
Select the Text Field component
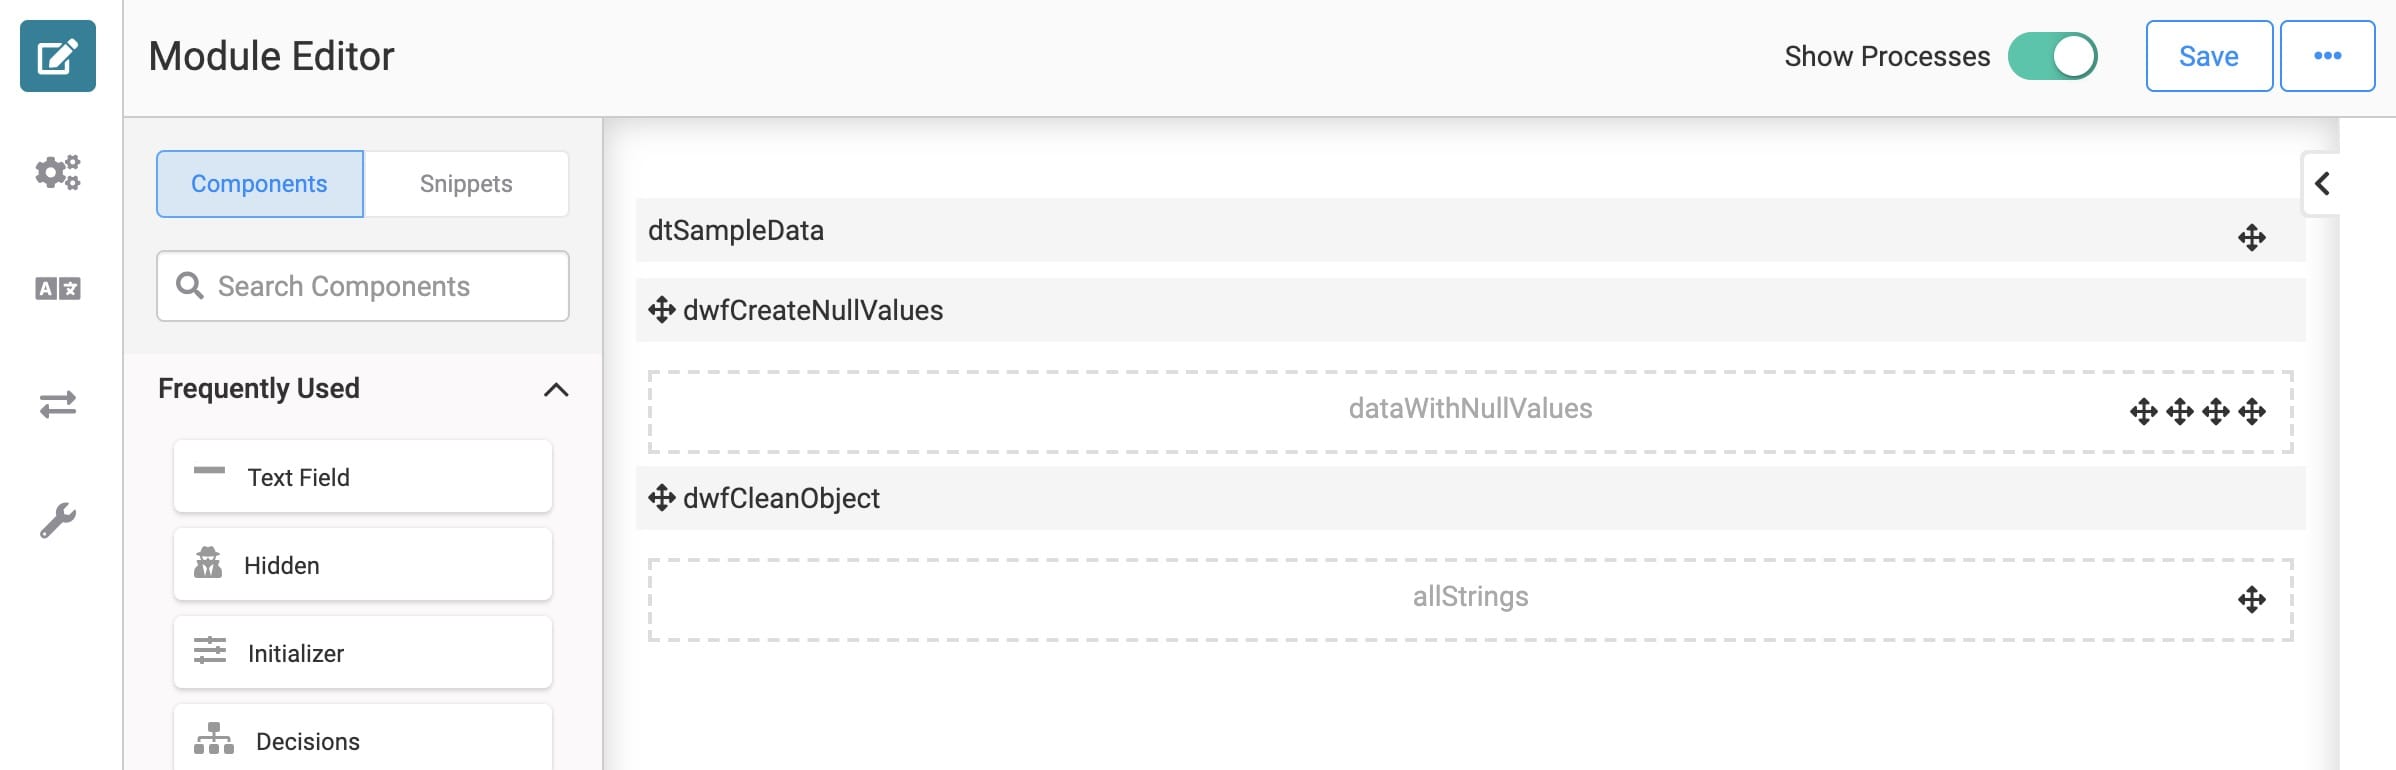[363, 477]
